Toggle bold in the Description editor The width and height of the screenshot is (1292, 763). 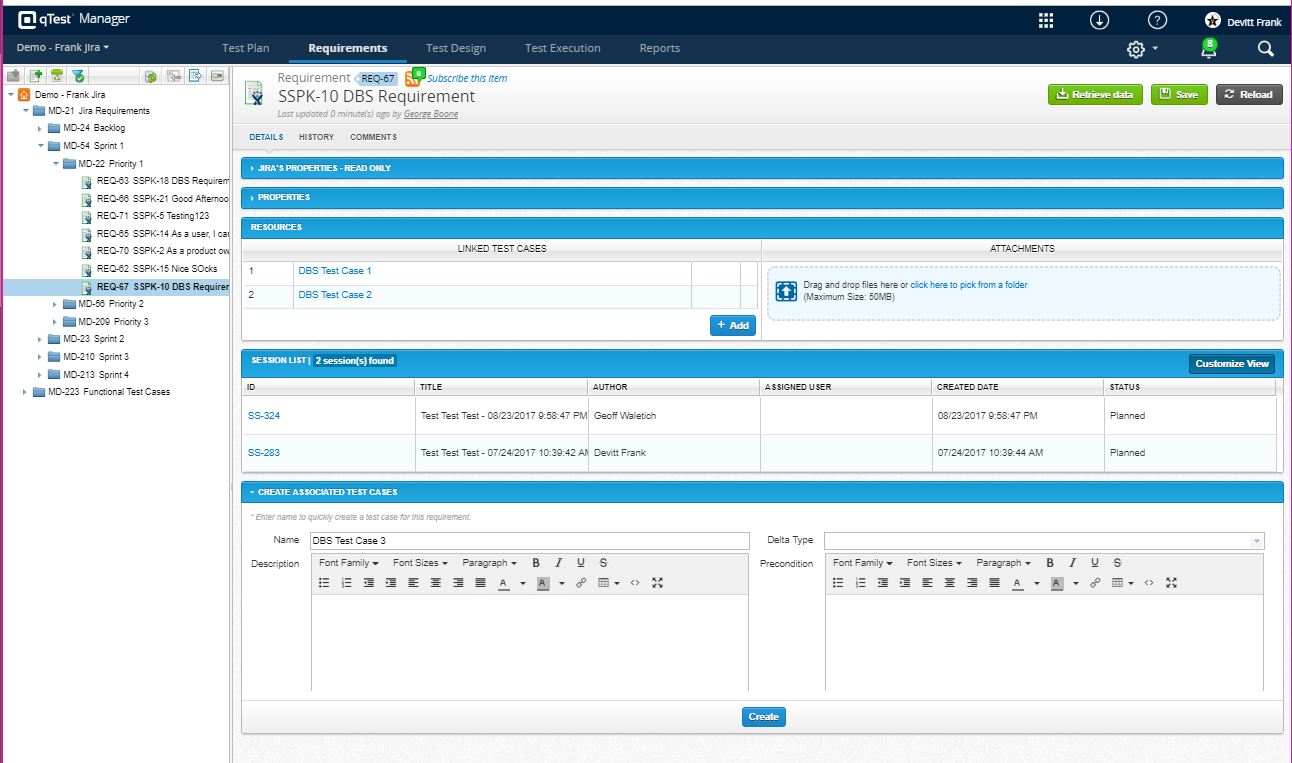[536, 563]
